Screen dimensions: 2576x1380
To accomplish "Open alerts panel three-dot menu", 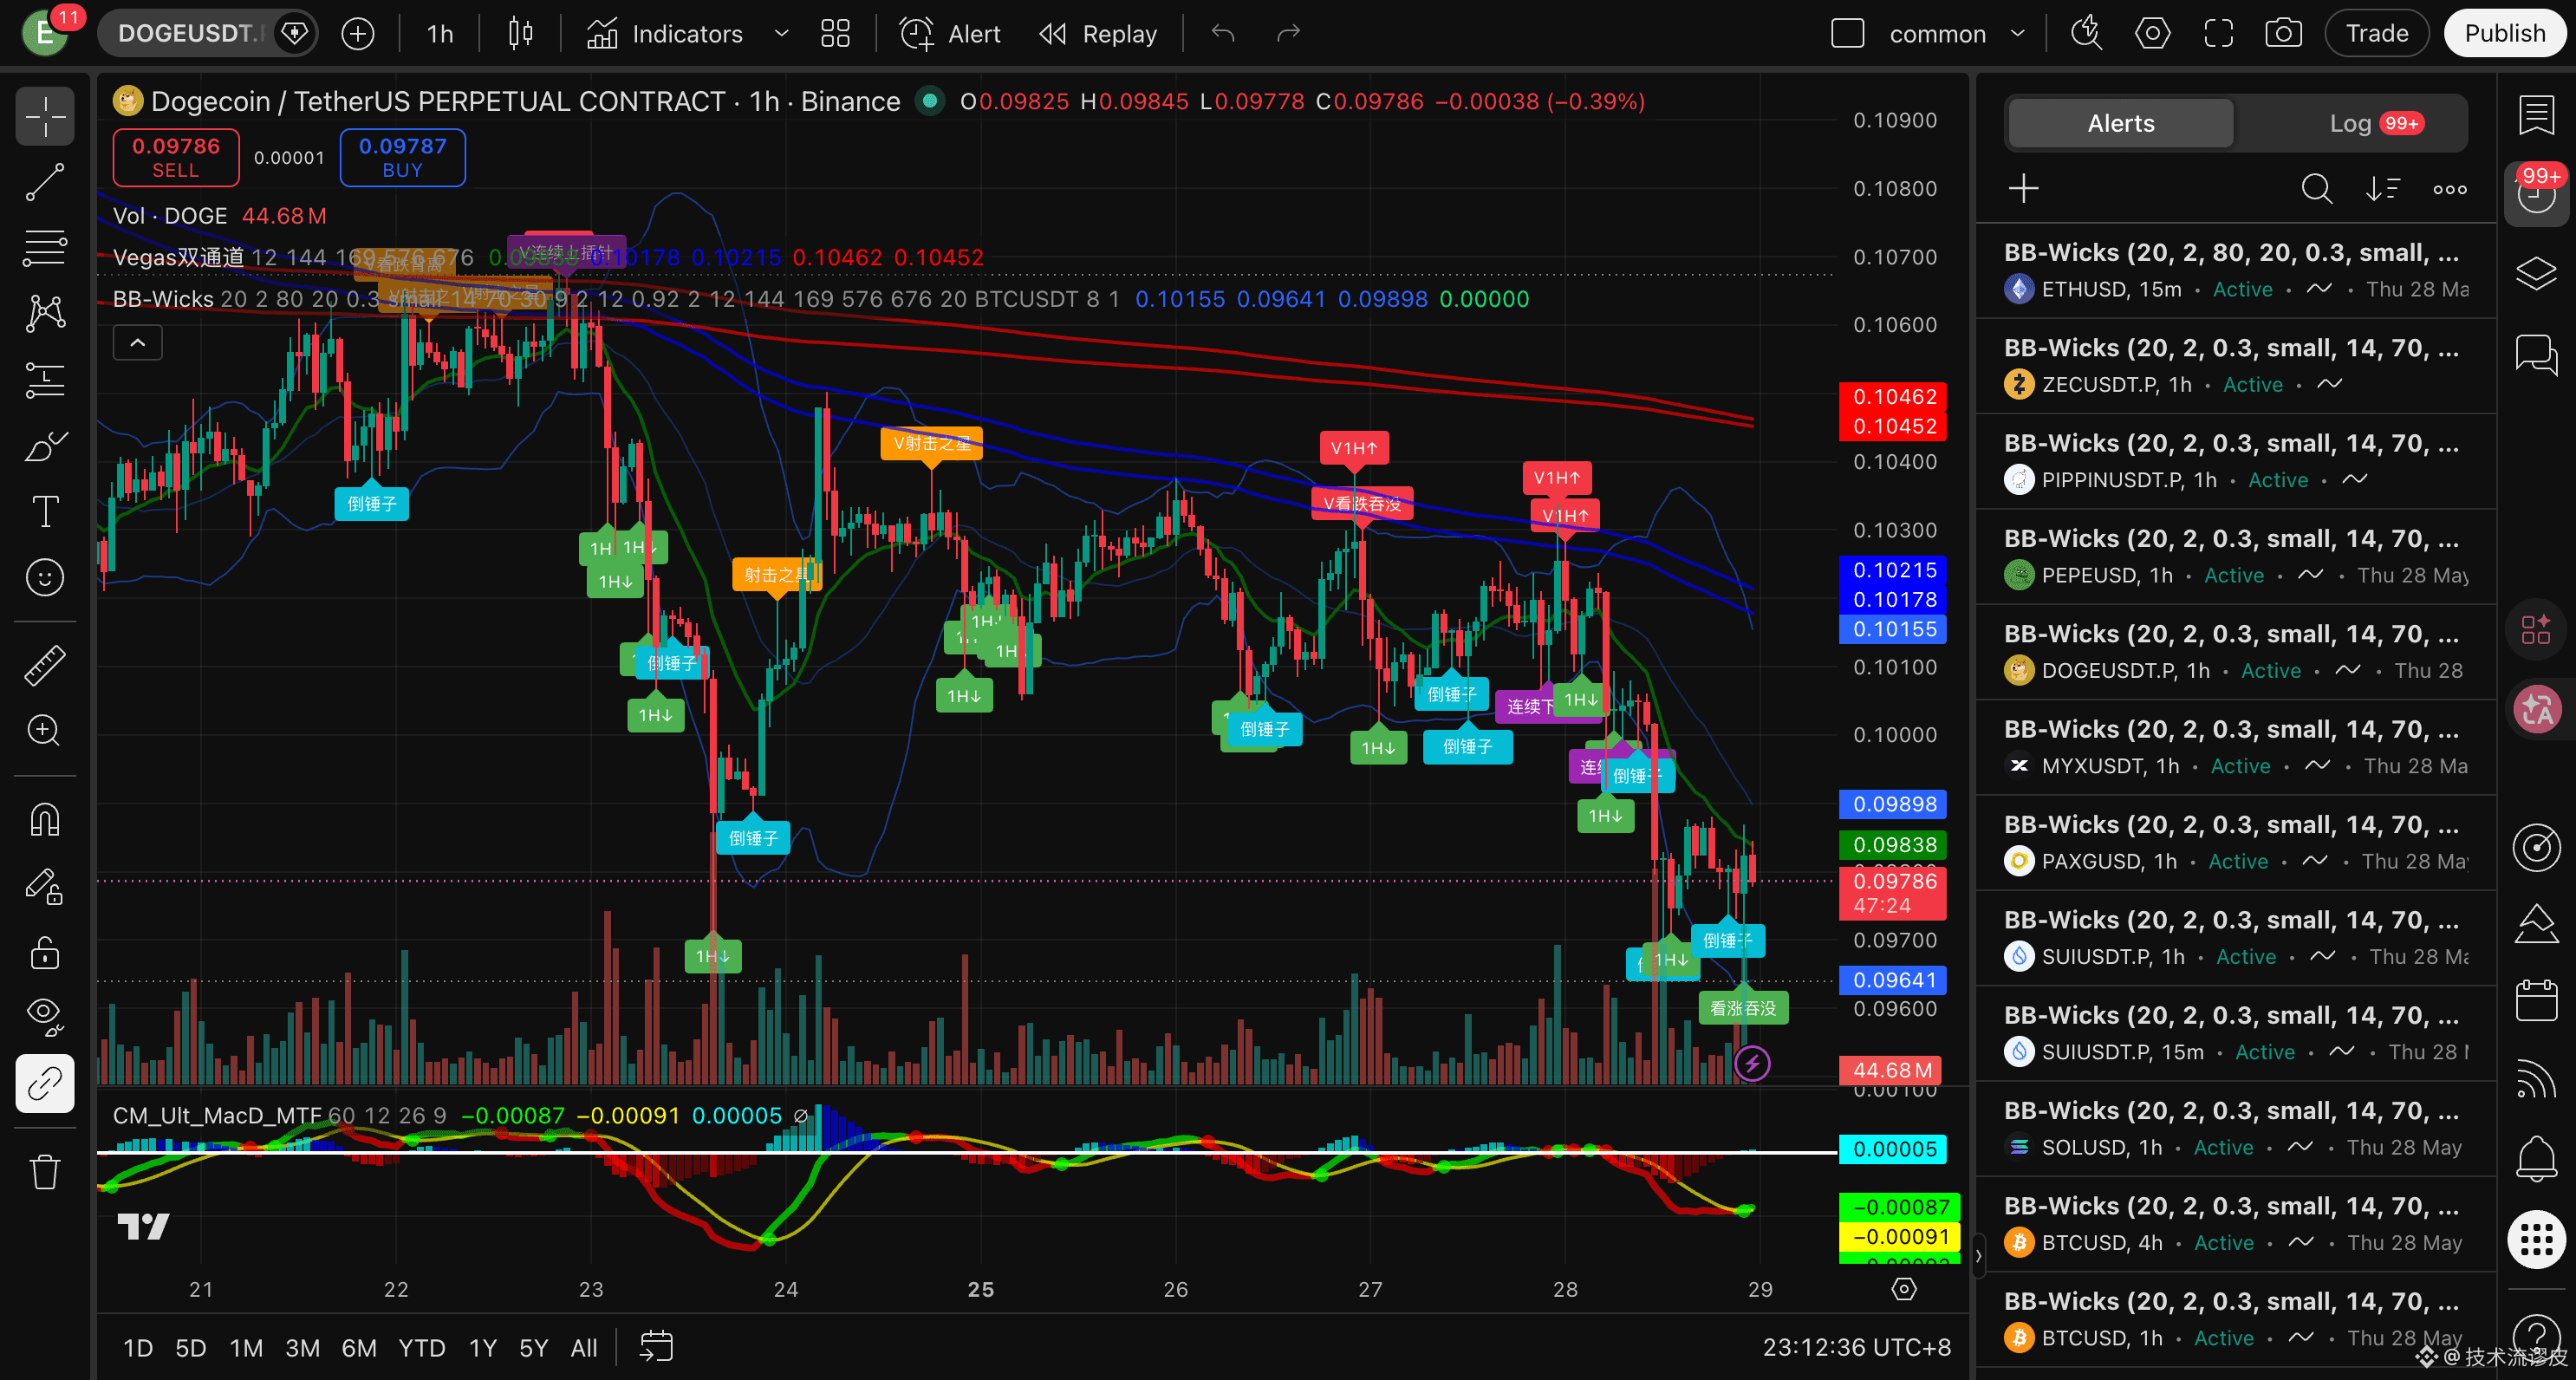I will click(2449, 188).
